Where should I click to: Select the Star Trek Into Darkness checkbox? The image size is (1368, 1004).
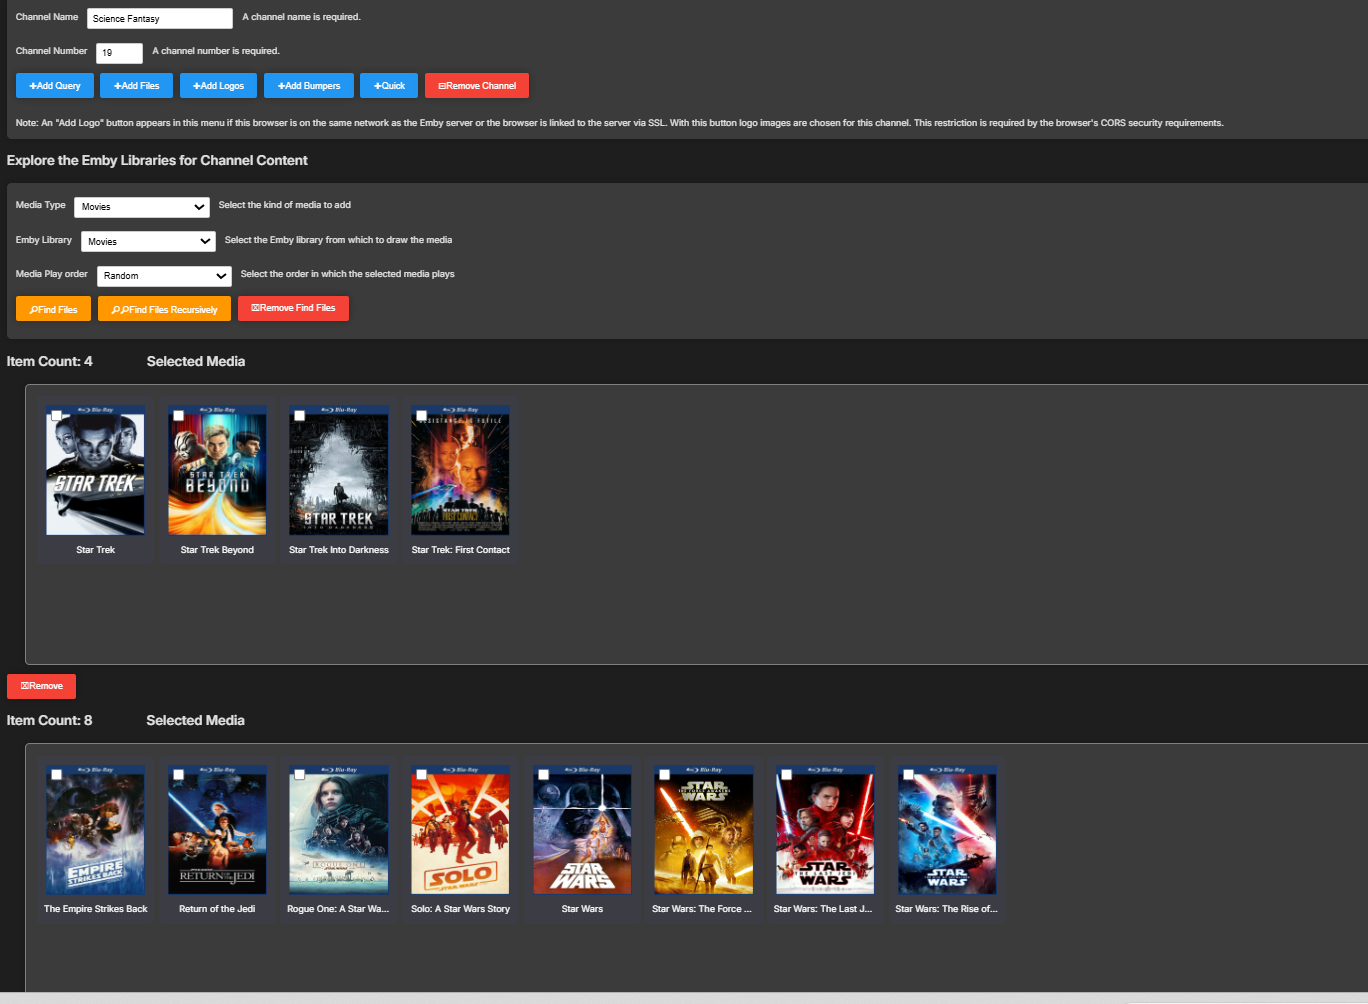299,415
